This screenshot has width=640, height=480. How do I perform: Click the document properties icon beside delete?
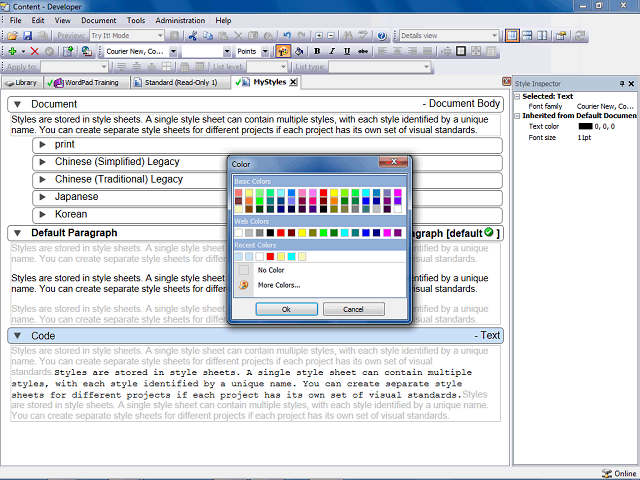(x=68, y=51)
